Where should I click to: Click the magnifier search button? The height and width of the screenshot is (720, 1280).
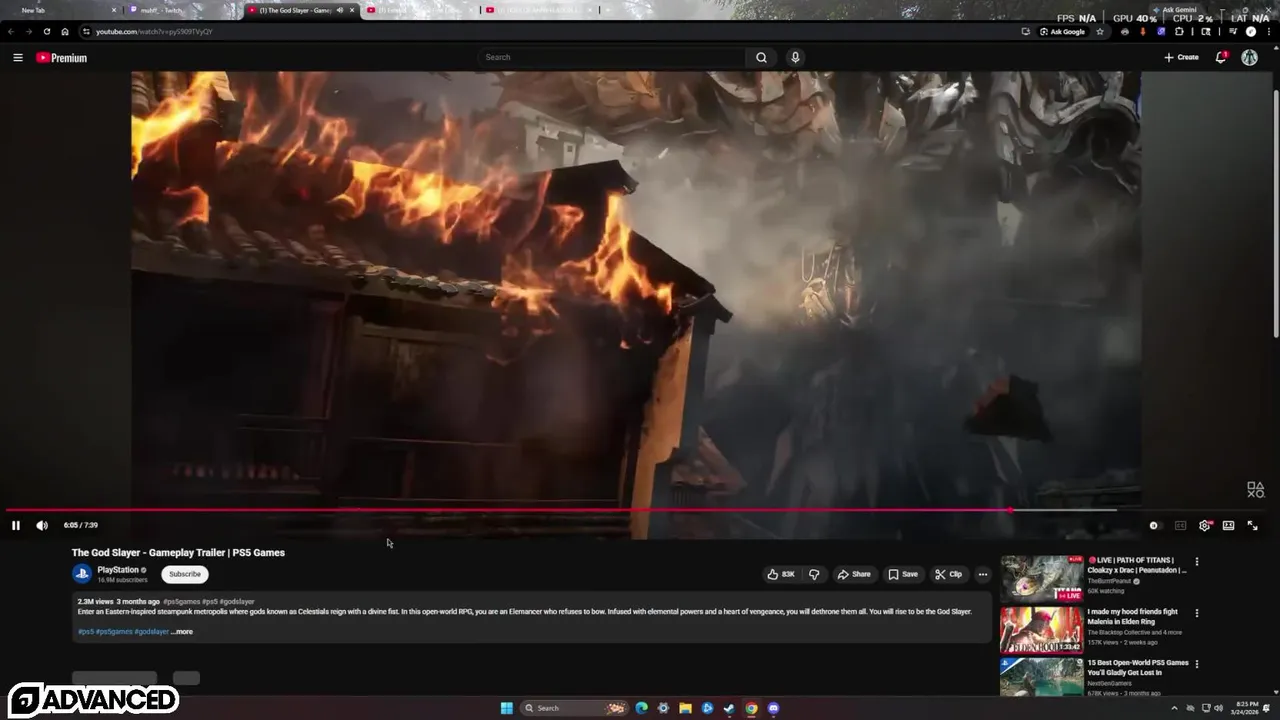click(x=761, y=57)
